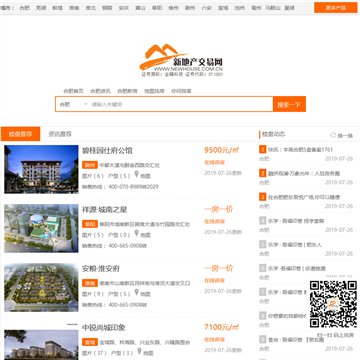Switch to the 资讯推荐 tab
The height and width of the screenshot is (360, 360).
tap(60, 134)
